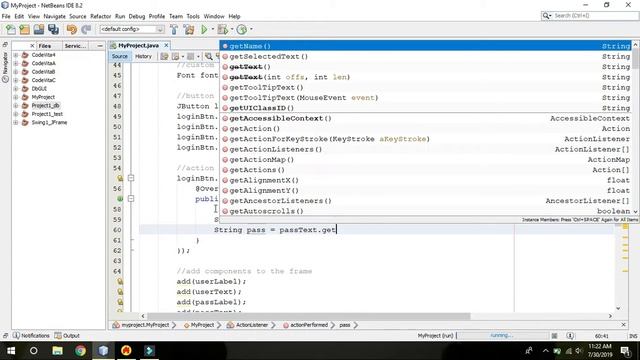Select the Project1_test node in tree
Image resolution: width=640 pixels, height=360 pixels.
47,114
